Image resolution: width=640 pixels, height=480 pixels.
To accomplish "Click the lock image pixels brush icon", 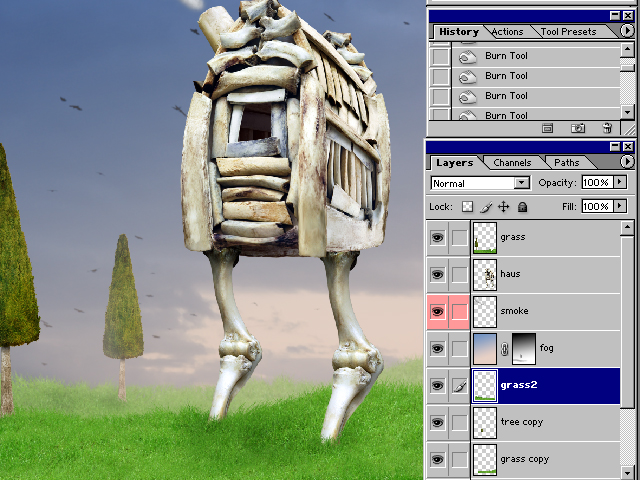I will tap(485, 206).
